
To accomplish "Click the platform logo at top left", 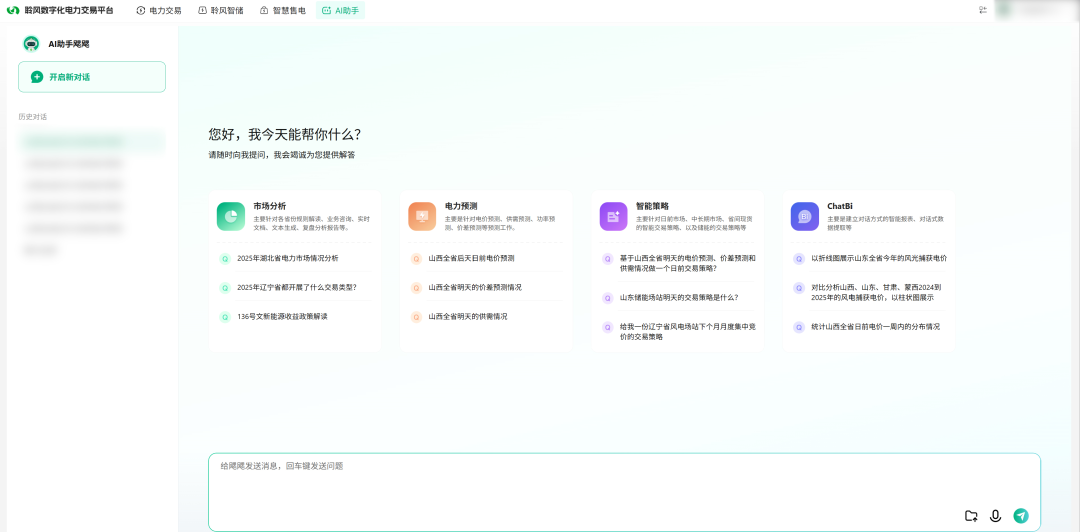I will pos(13,10).
